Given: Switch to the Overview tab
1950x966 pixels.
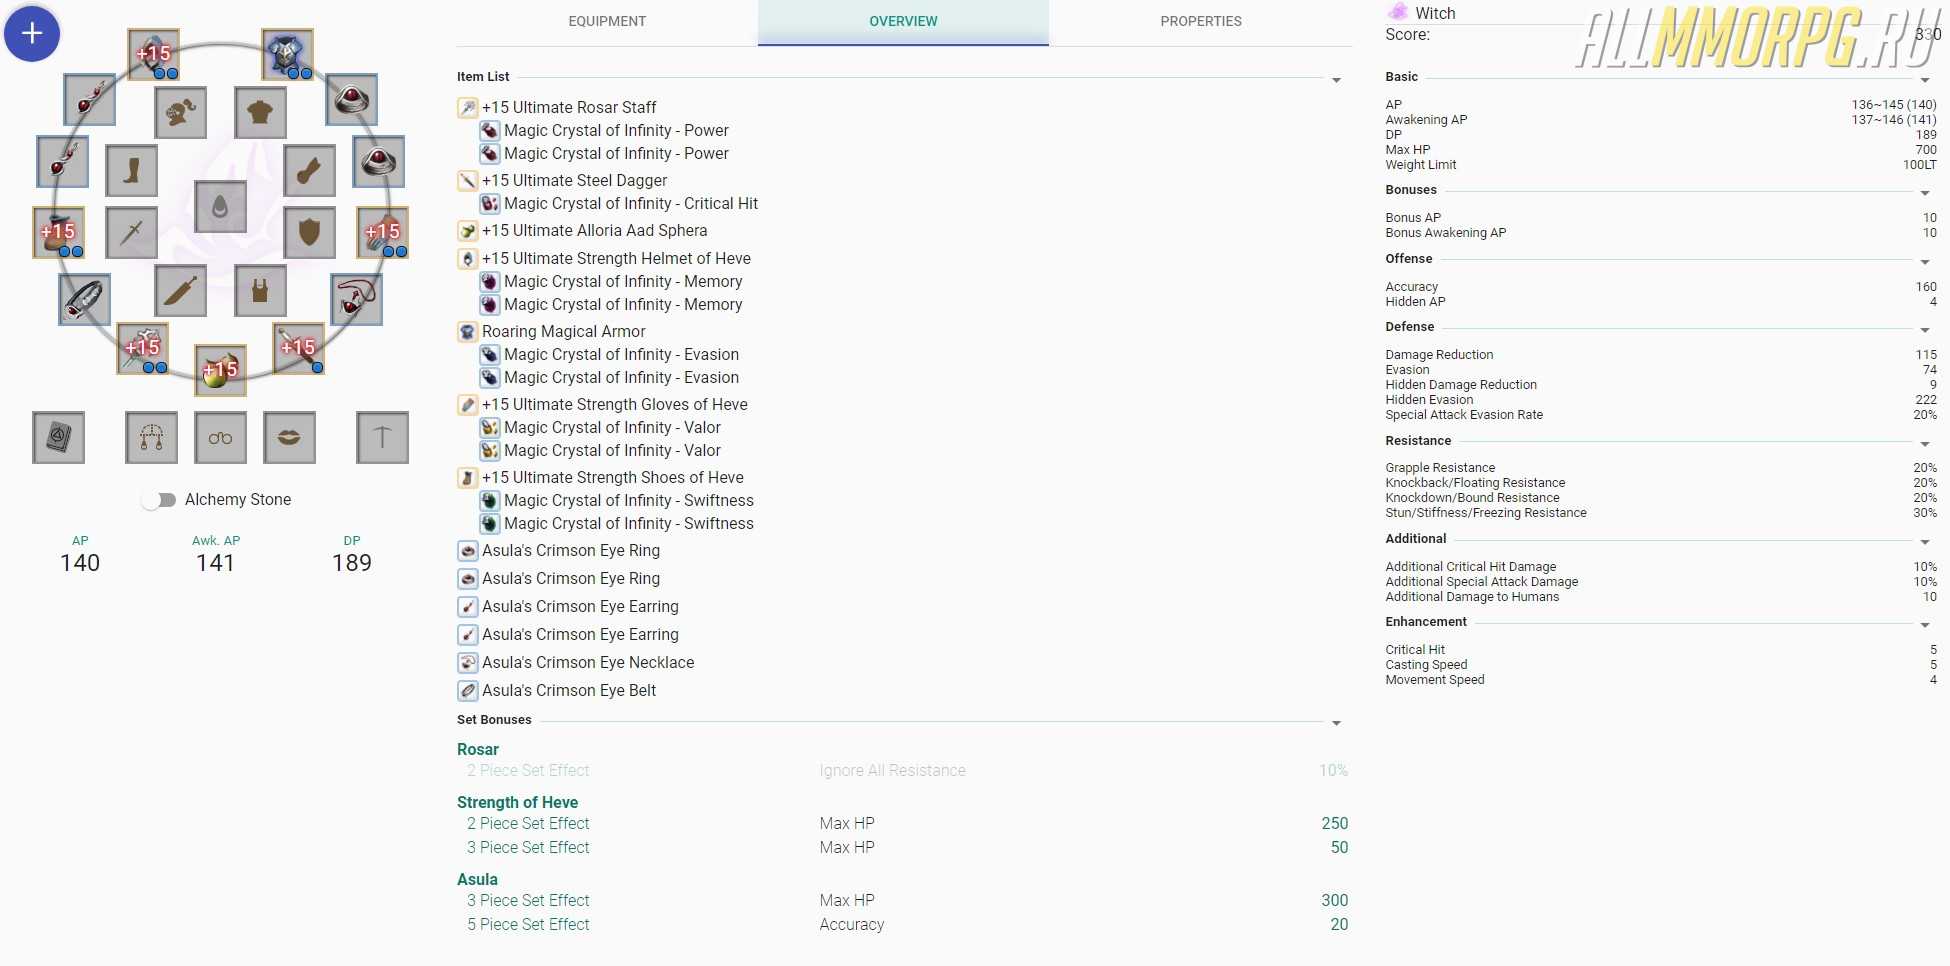Looking at the screenshot, I should [x=903, y=21].
